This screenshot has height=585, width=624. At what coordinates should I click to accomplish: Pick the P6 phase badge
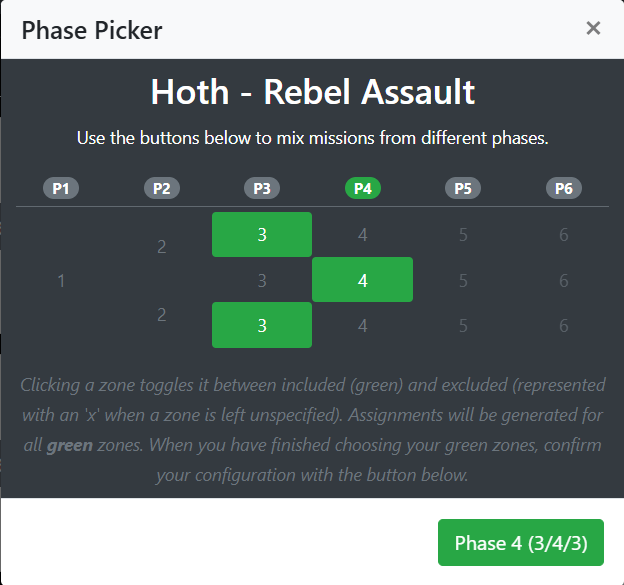pos(563,188)
